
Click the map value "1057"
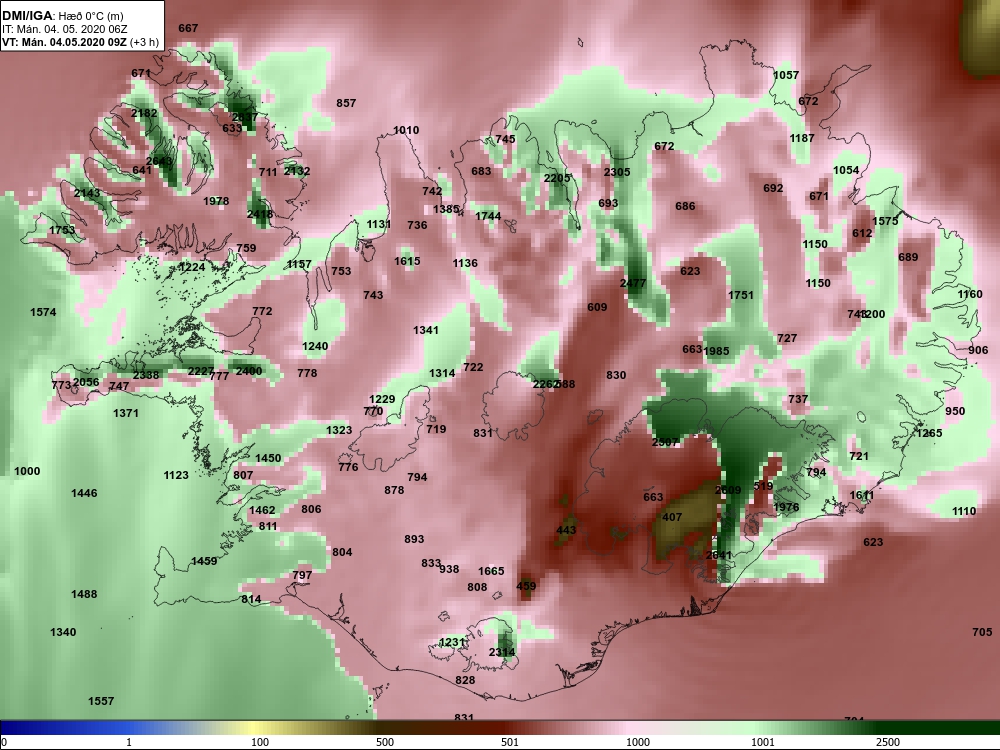tap(786, 75)
